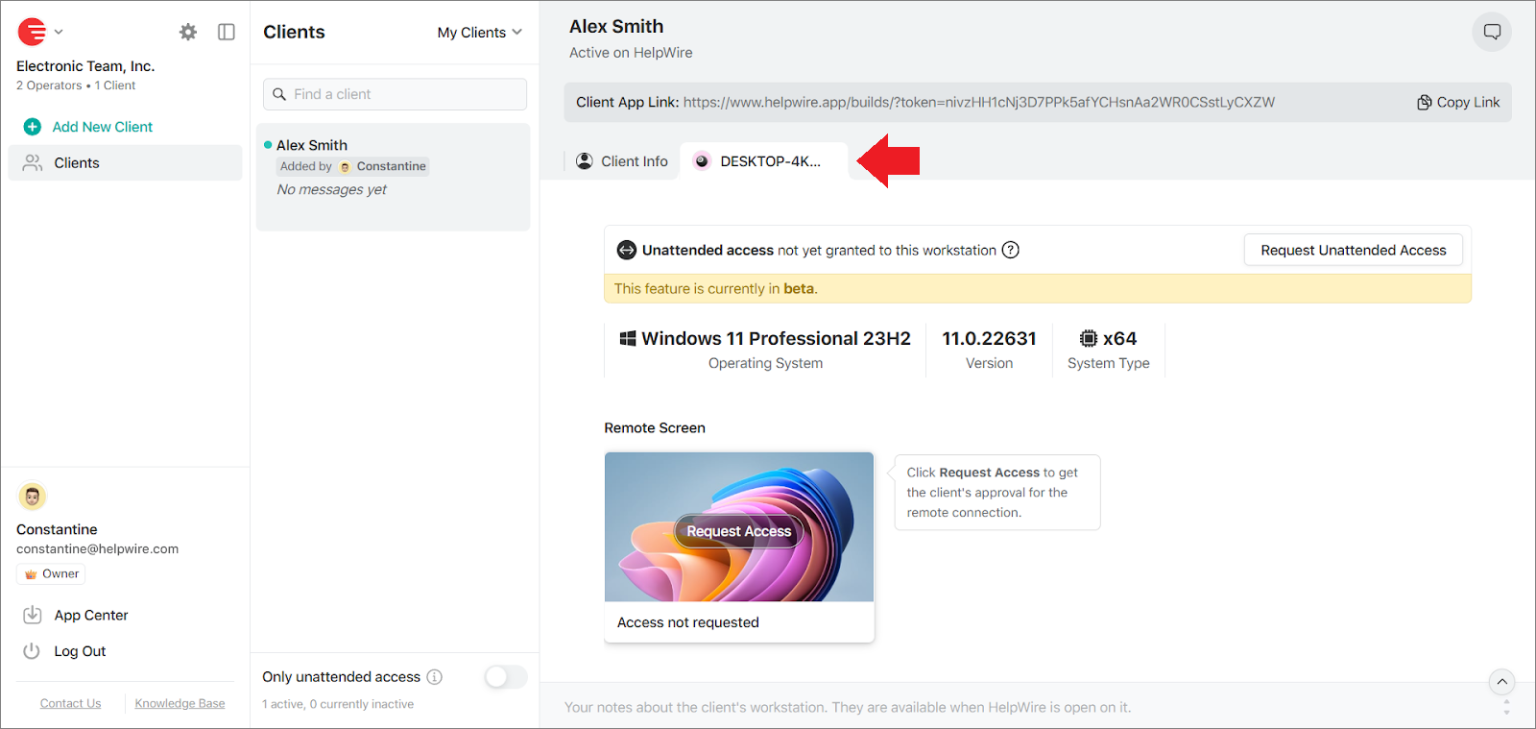The width and height of the screenshot is (1536, 729).
Task: Open the chat icon at top right
Action: click(x=1492, y=32)
